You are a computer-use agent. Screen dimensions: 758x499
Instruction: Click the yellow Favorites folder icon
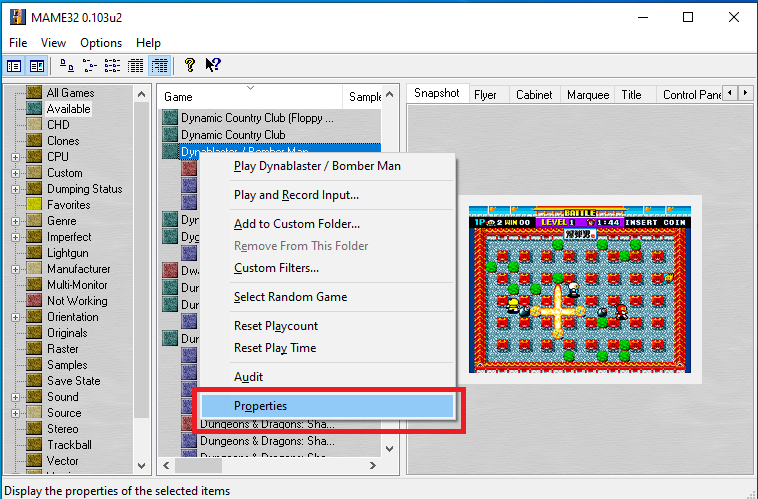click(x=34, y=205)
